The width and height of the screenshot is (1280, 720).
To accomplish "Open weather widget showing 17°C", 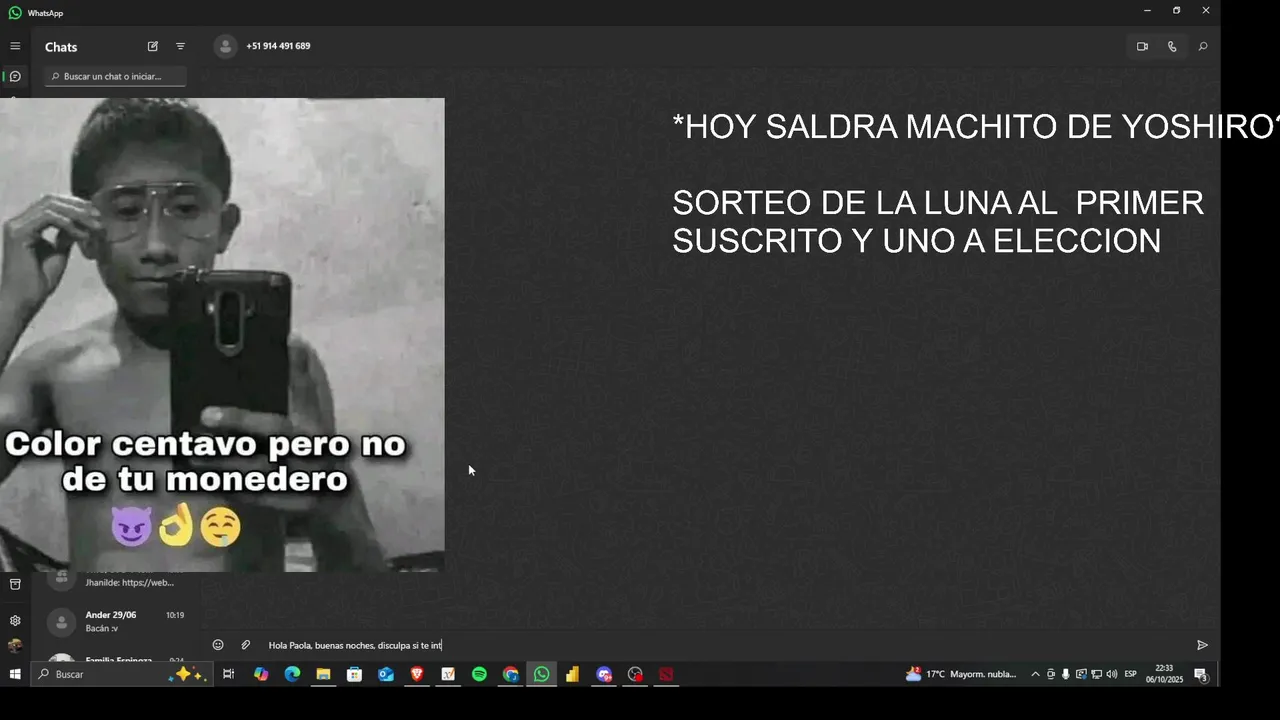I will (x=961, y=674).
